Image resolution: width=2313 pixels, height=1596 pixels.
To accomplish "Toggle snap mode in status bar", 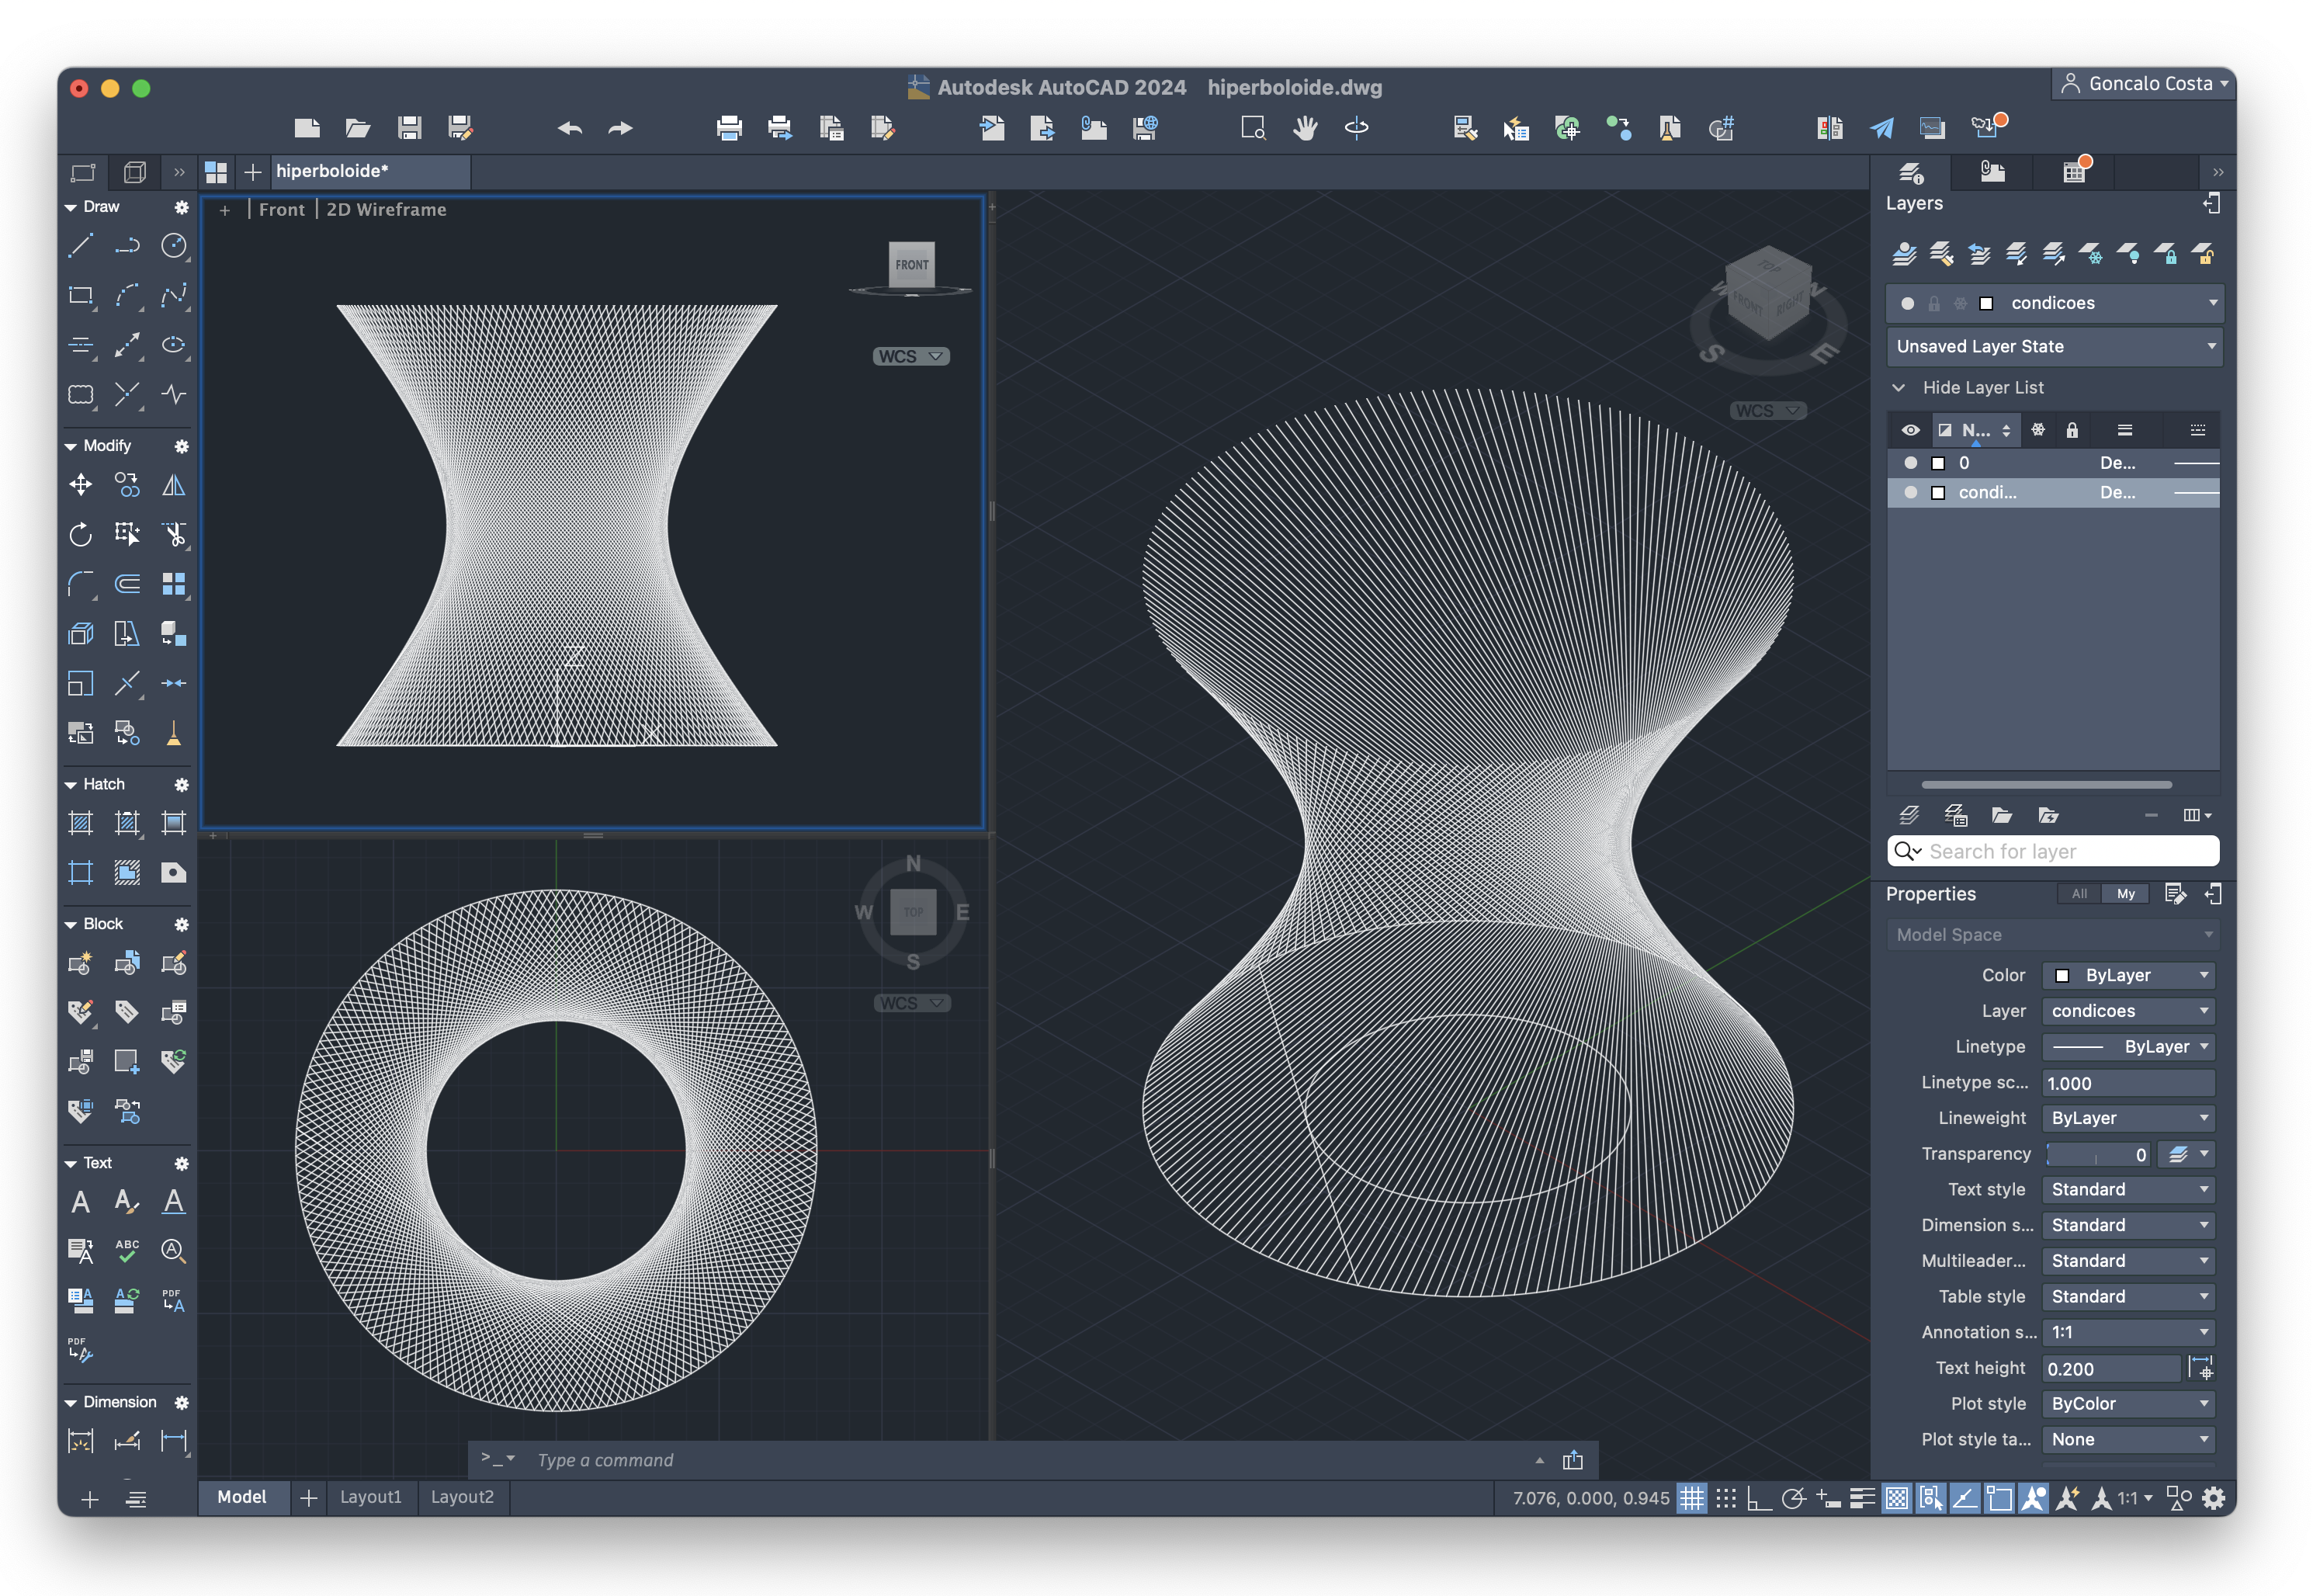I will click(x=1726, y=1498).
